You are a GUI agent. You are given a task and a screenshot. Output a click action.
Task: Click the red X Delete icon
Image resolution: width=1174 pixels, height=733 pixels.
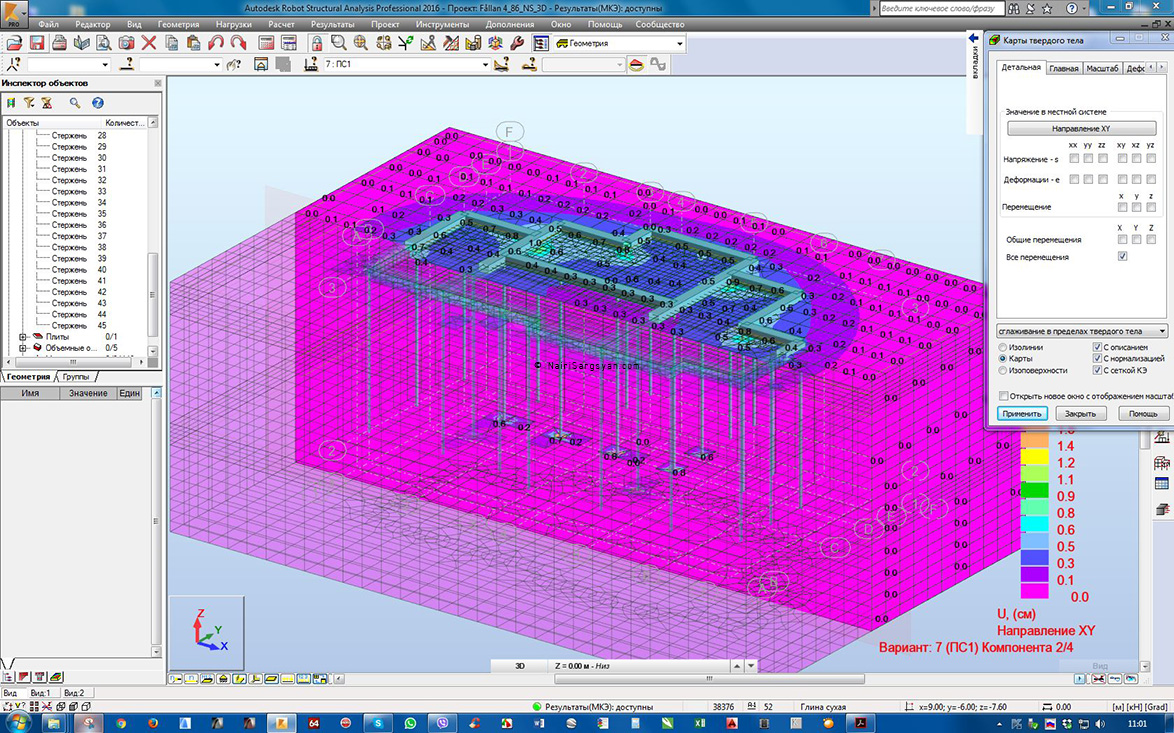coord(148,43)
